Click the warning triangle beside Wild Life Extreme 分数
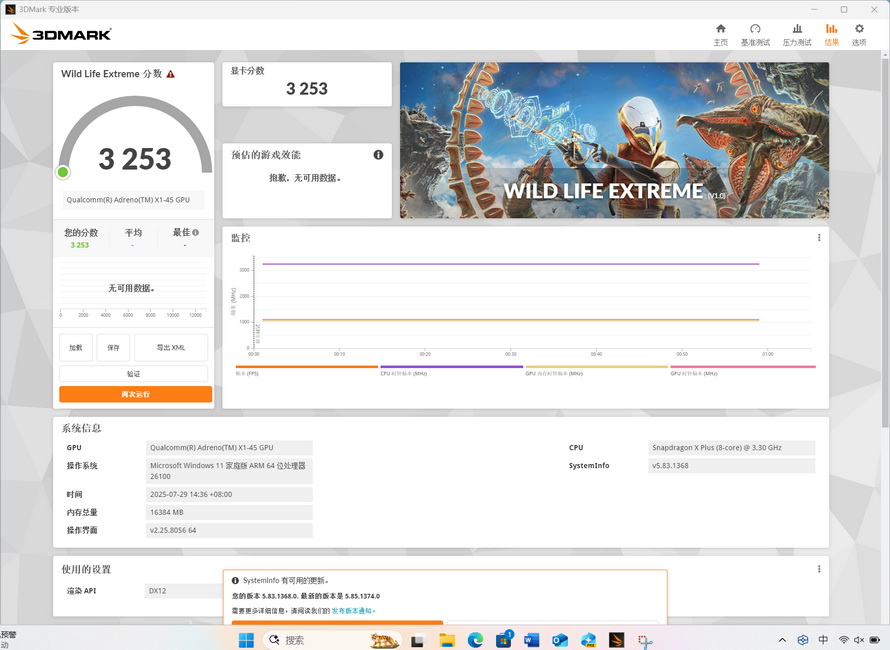 tap(171, 74)
